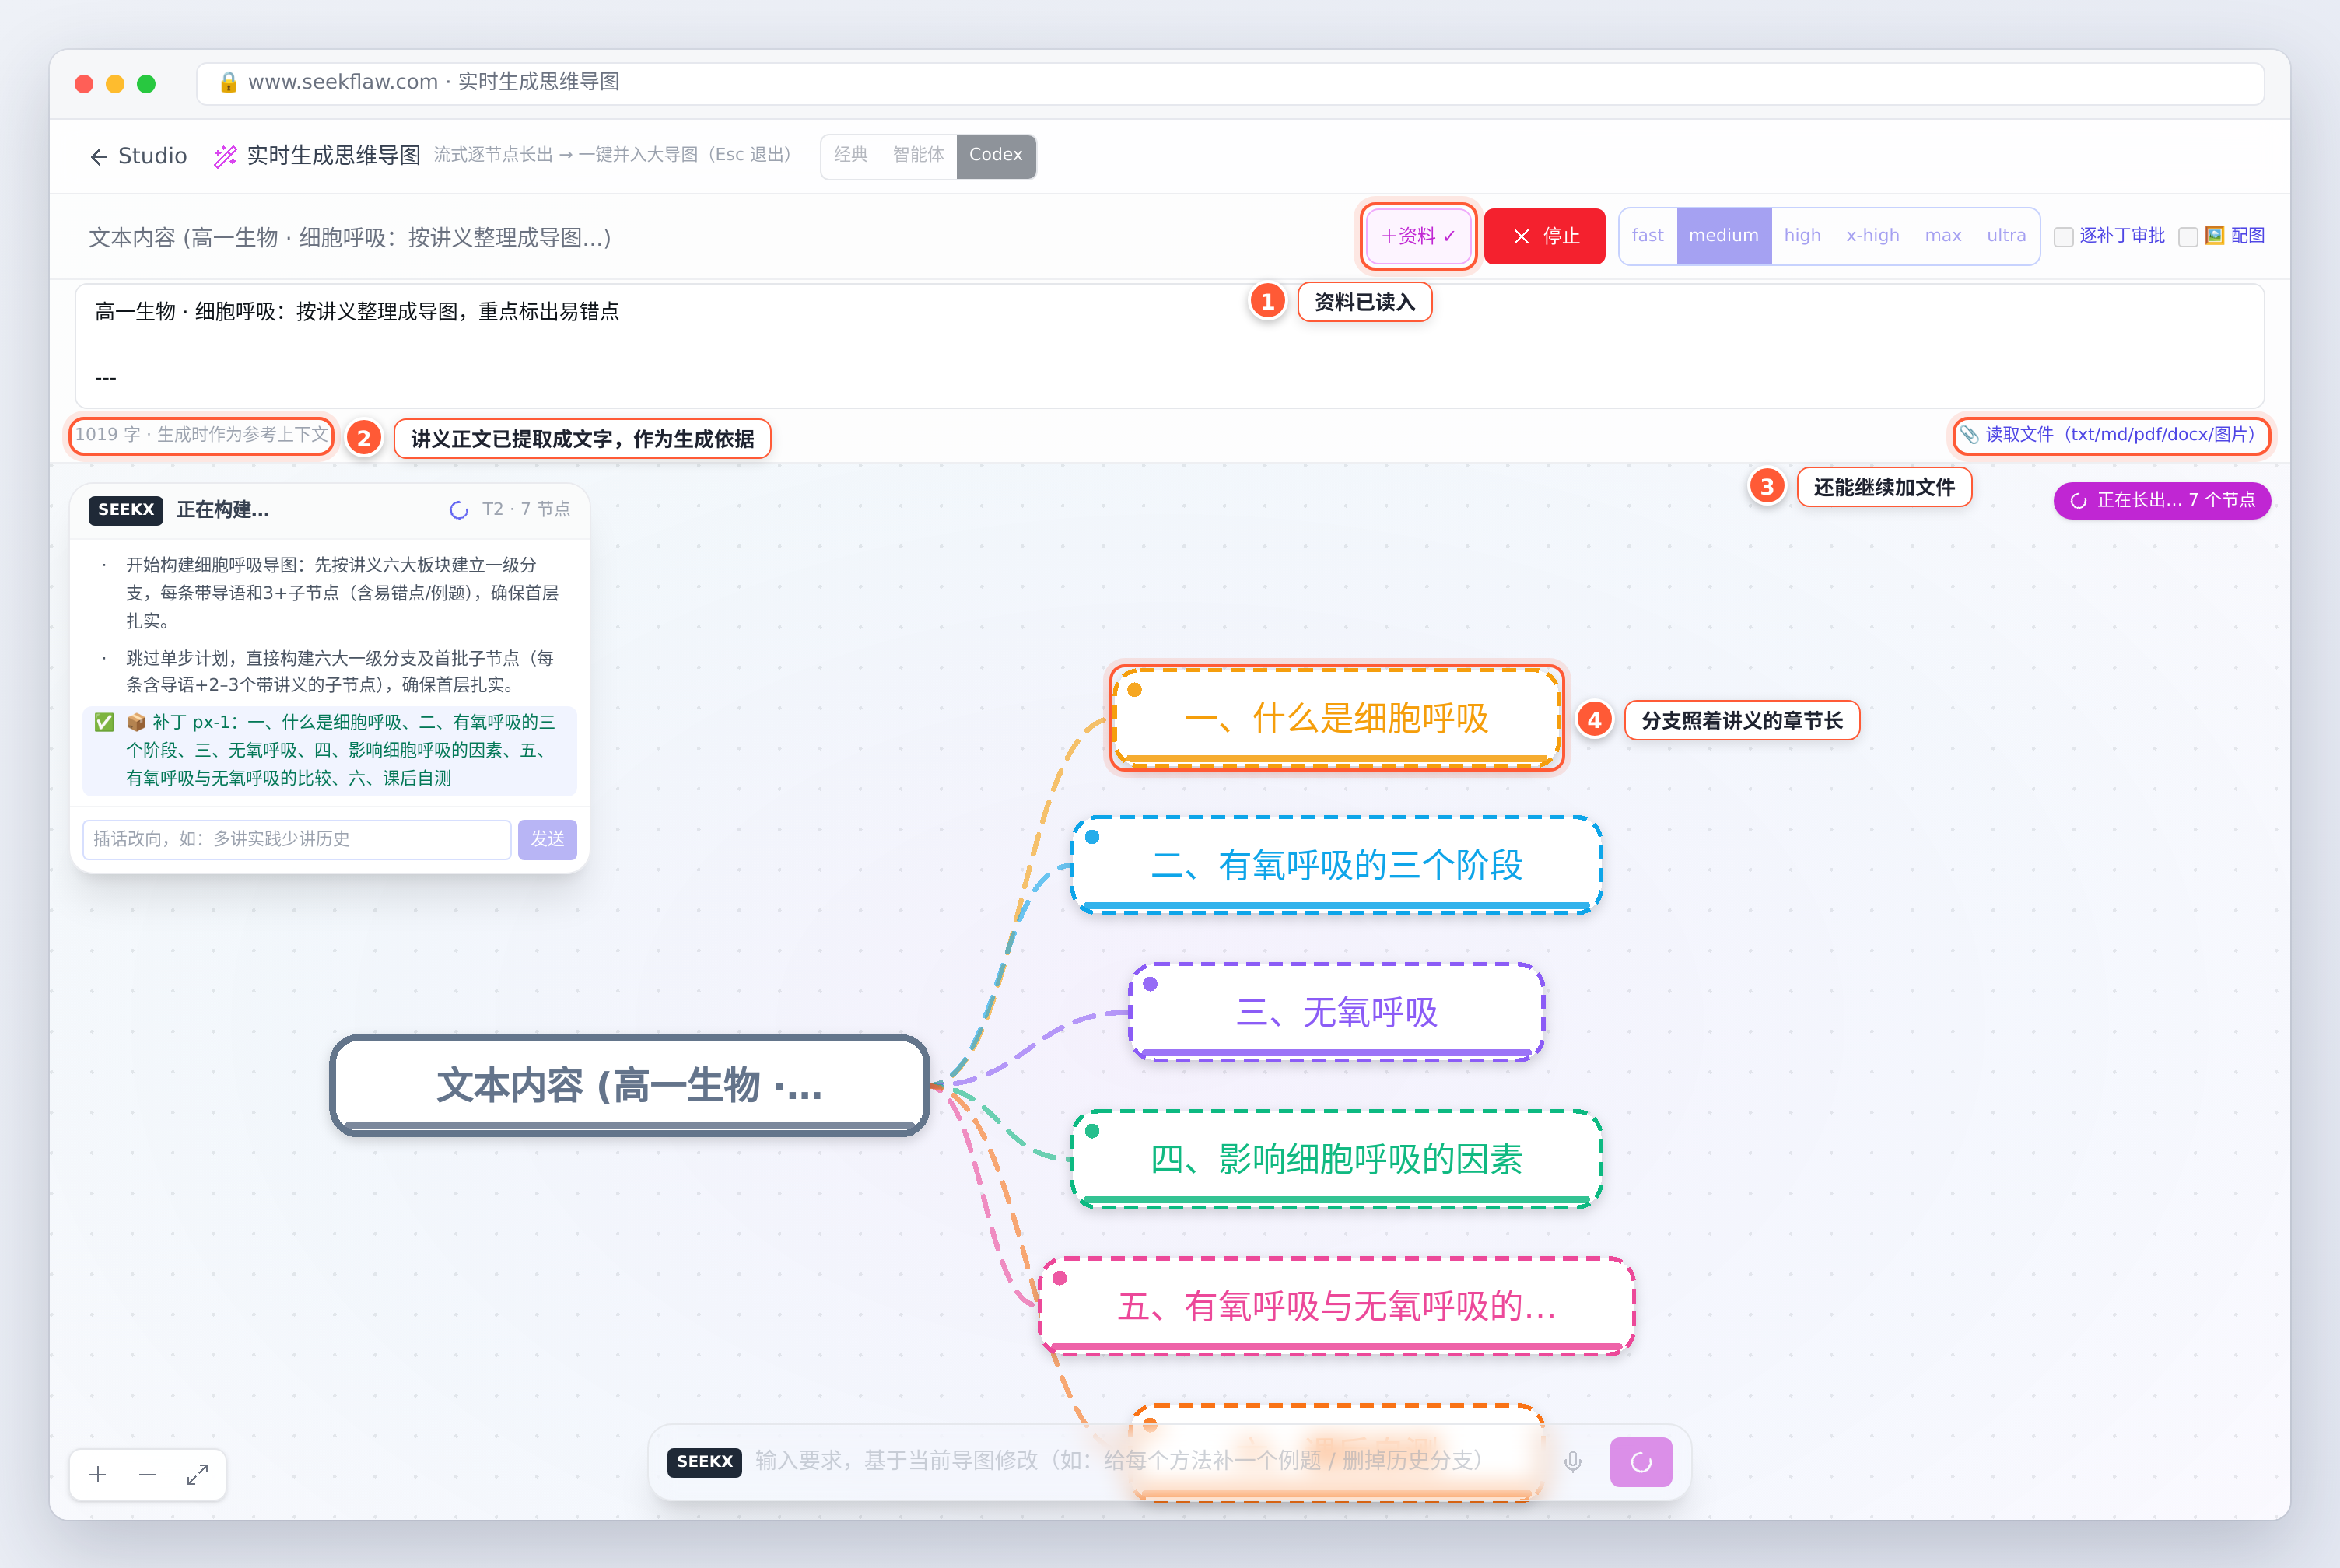Select the root node 文本内容 (高一生物 ·…
Image resolution: width=2340 pixels, height=1568 pixels.
[630, 1086]
